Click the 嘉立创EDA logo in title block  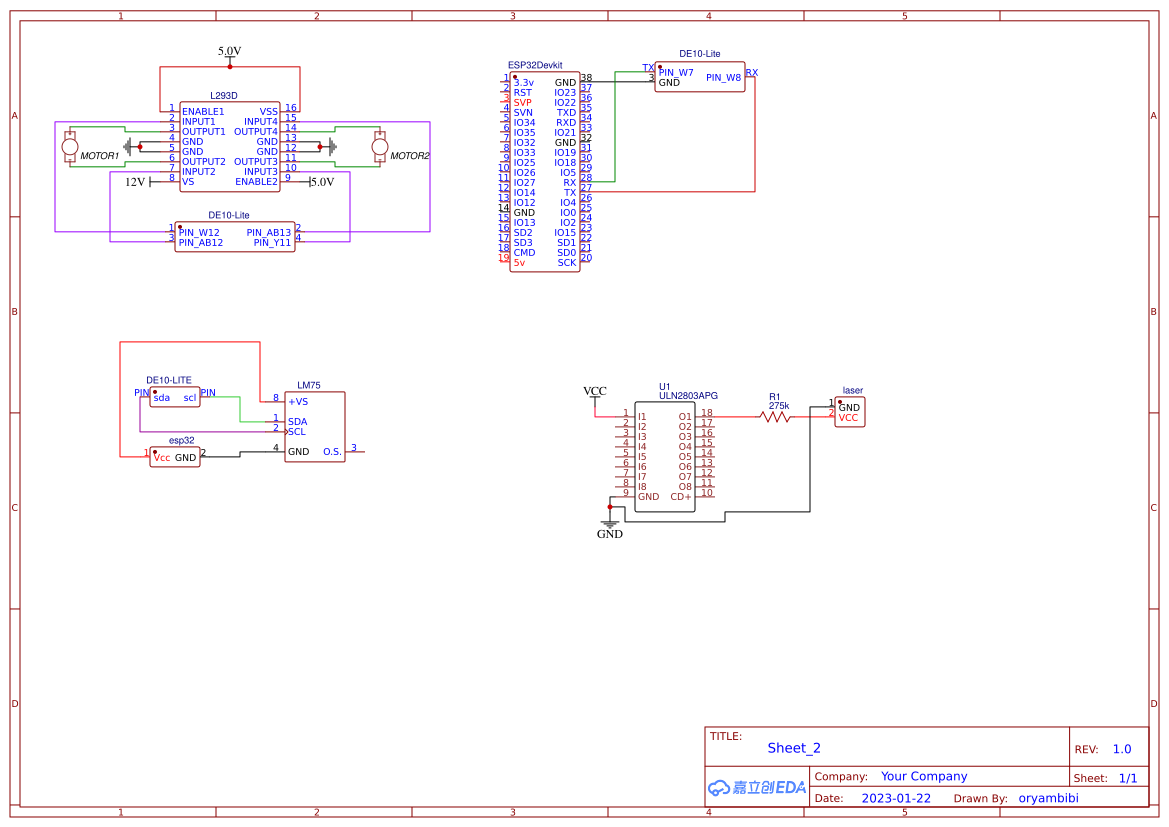[x=756, y=786]
